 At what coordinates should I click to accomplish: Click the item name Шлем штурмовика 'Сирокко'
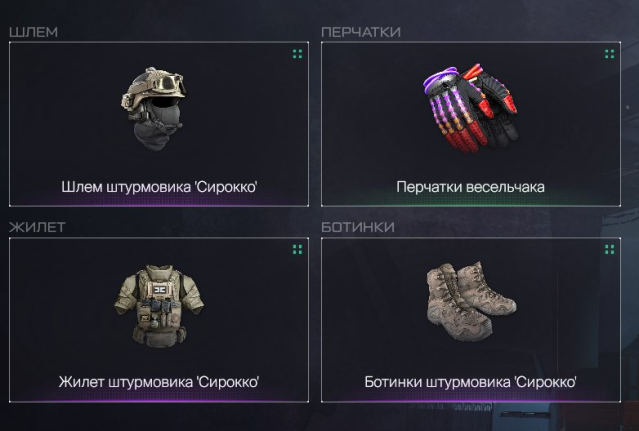(159, 187)
